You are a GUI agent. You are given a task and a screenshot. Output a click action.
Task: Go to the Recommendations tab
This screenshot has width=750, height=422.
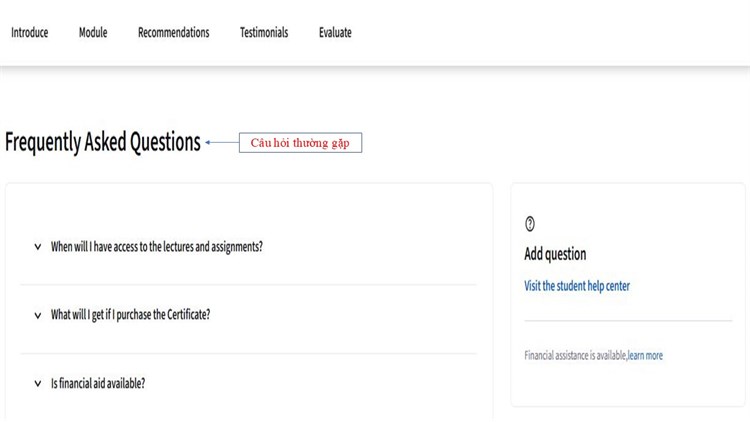pos(173,32)
